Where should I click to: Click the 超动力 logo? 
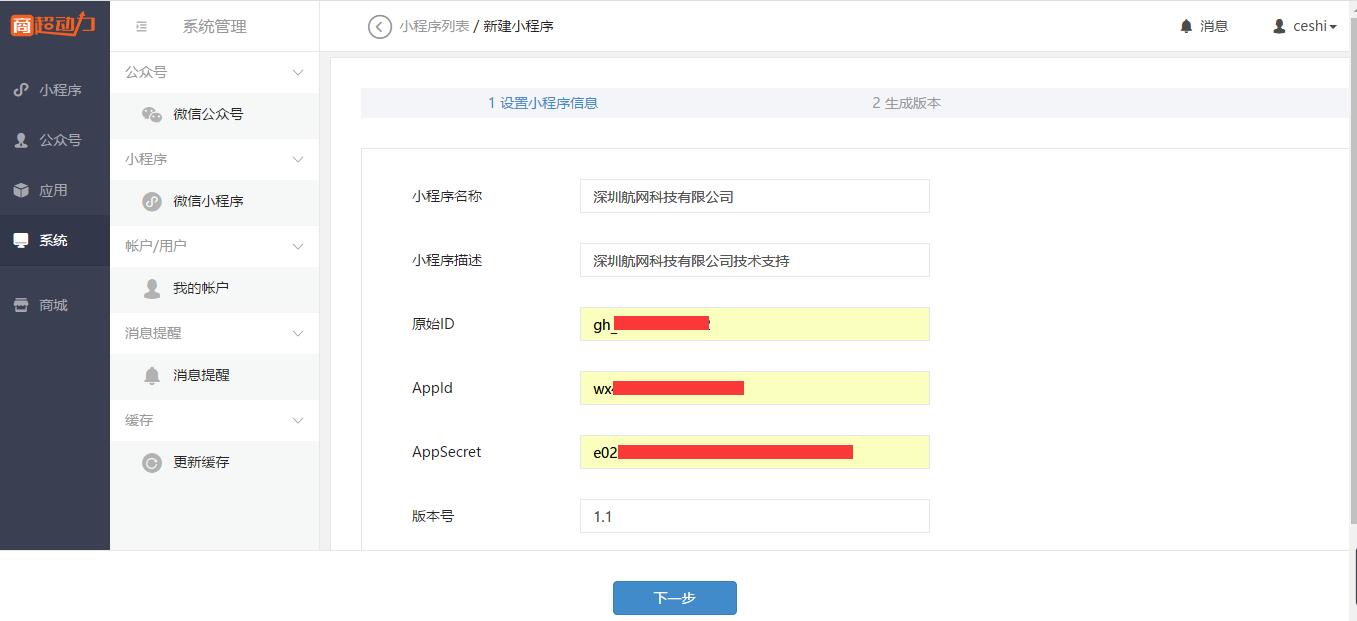[53, 24]
